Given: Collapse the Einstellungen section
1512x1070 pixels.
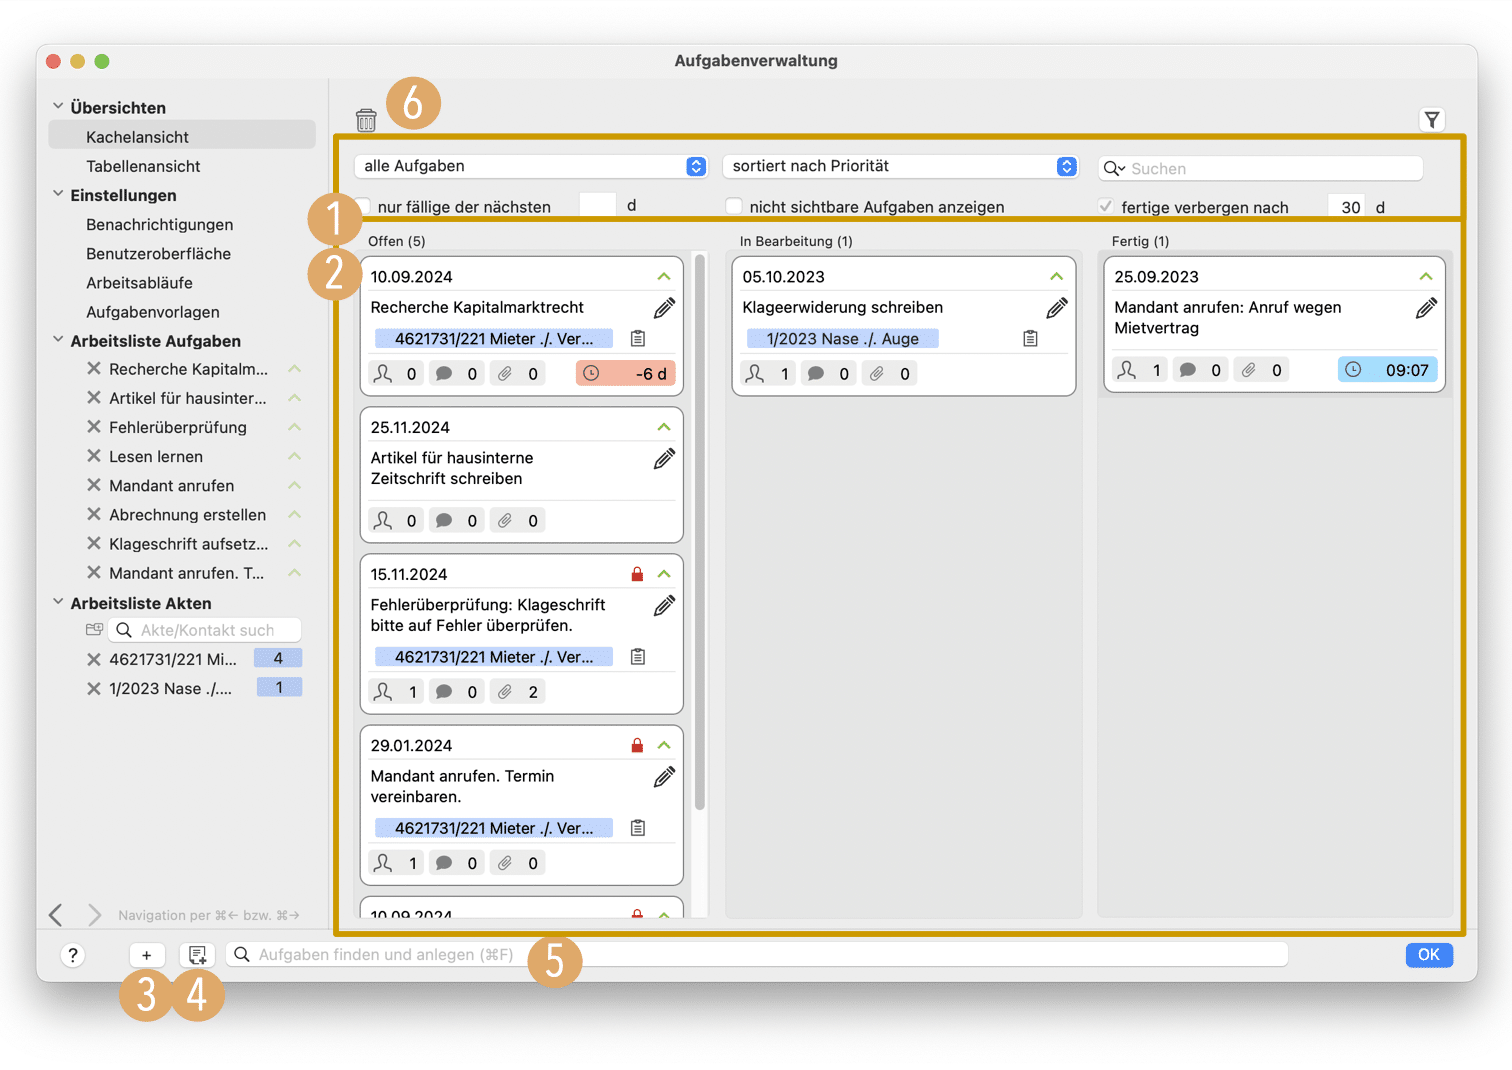Looking at the screenshot, I should pyautogui.click(x=58, y=194).
